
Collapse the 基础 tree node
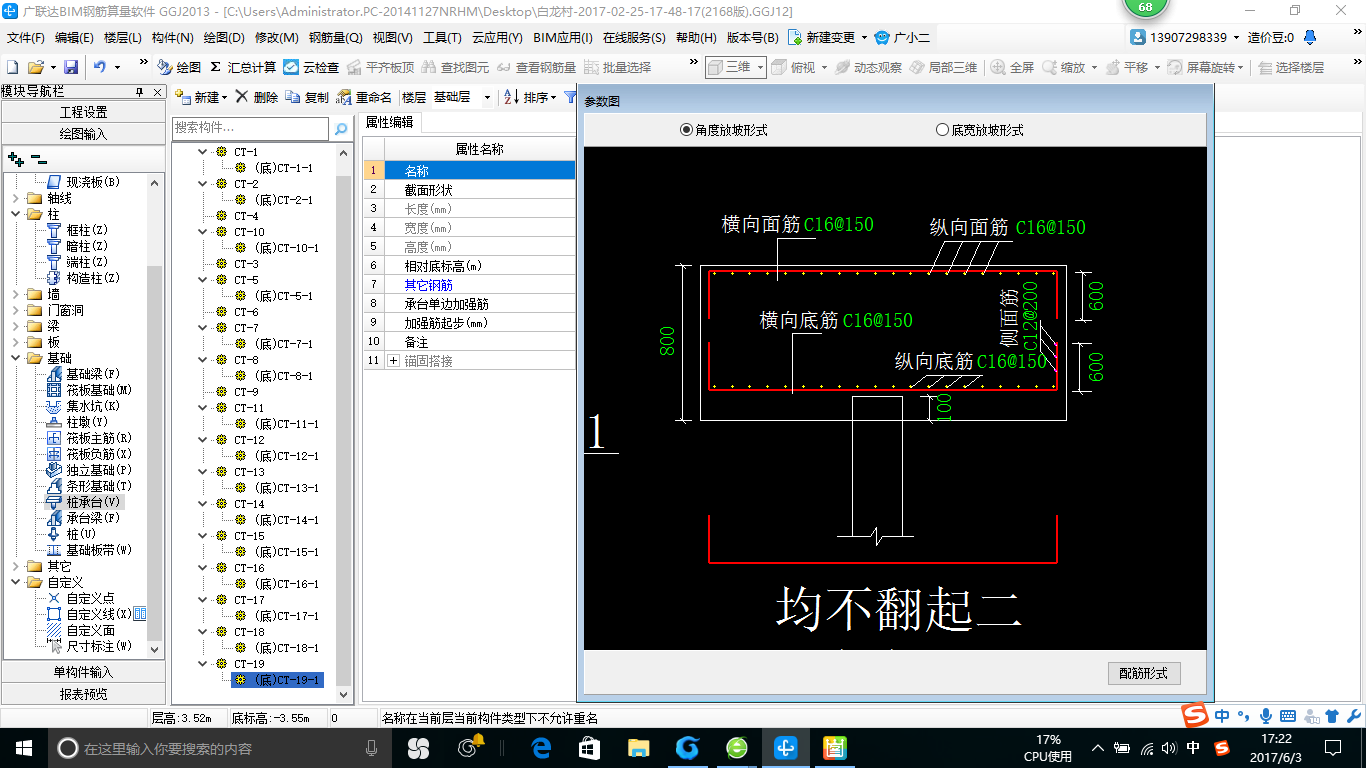[x=14, y=358]
